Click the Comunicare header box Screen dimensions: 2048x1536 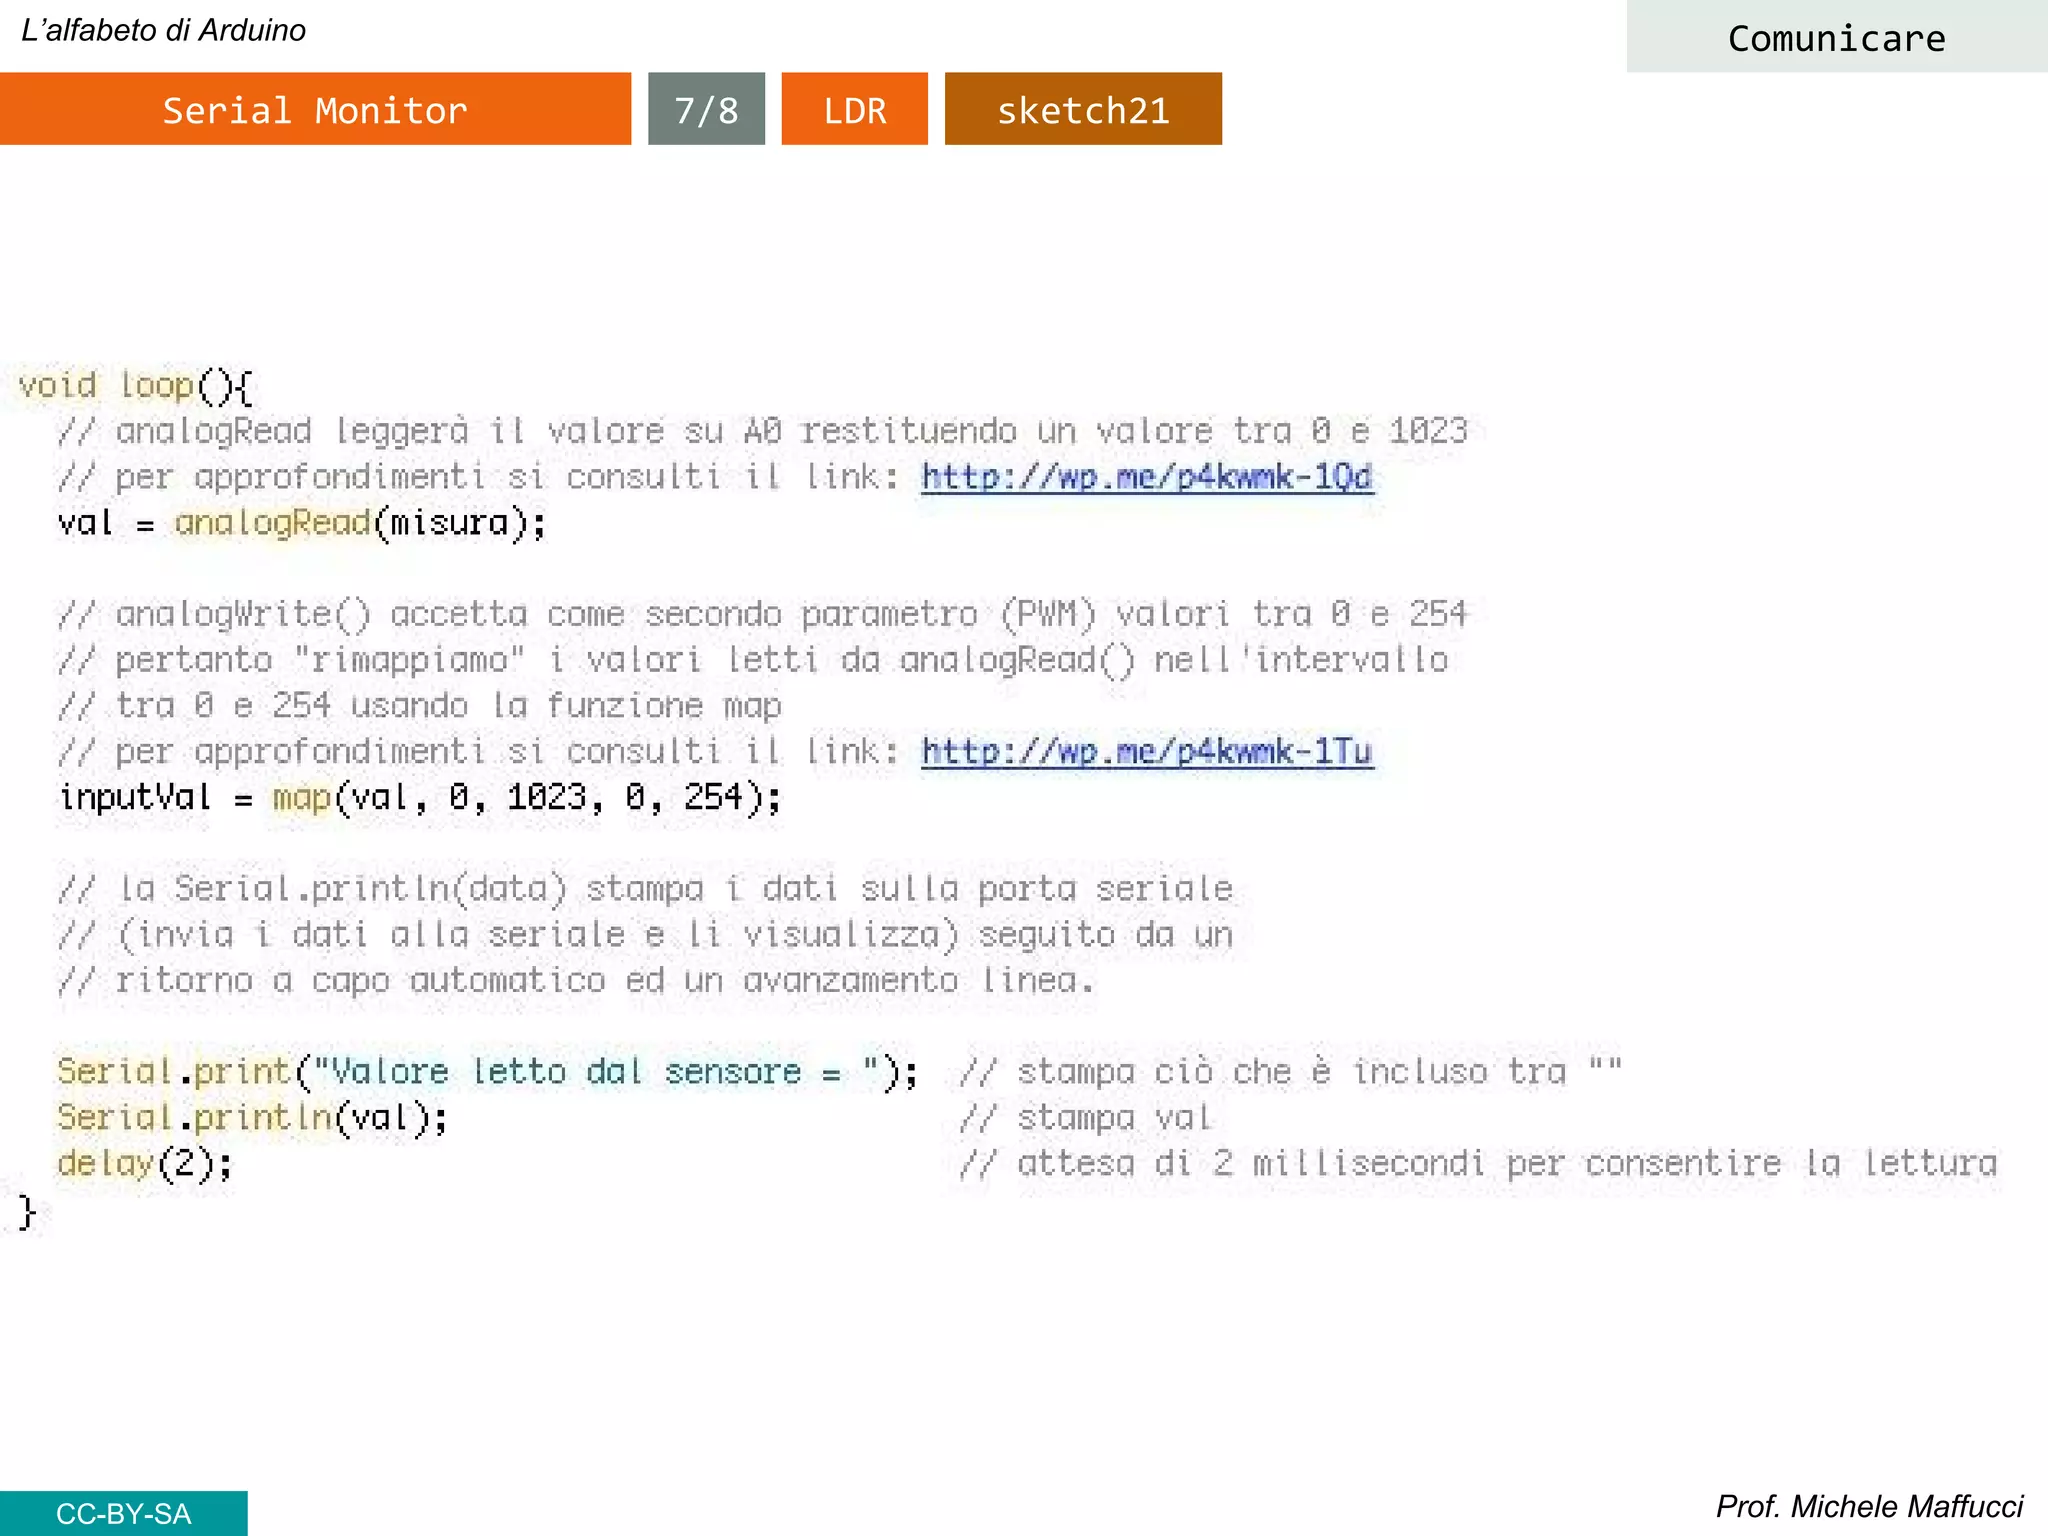(1836, 38)
